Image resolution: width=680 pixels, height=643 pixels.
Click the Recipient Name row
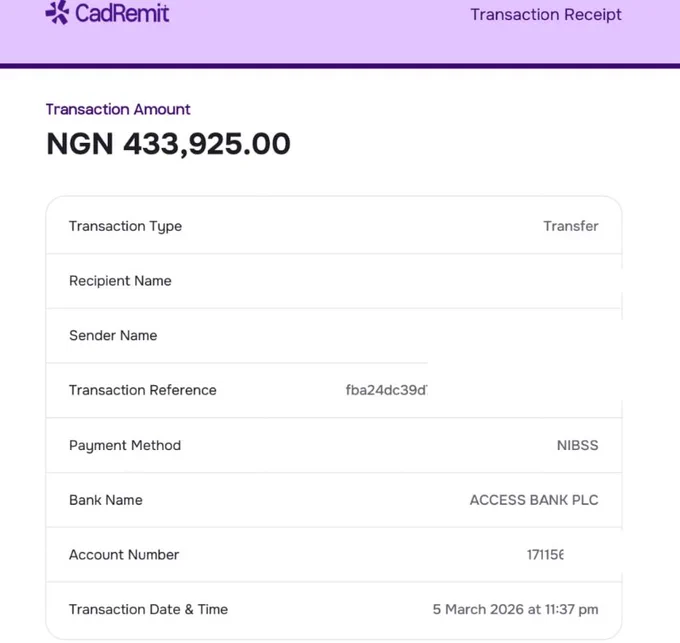(x=334, y=281)
